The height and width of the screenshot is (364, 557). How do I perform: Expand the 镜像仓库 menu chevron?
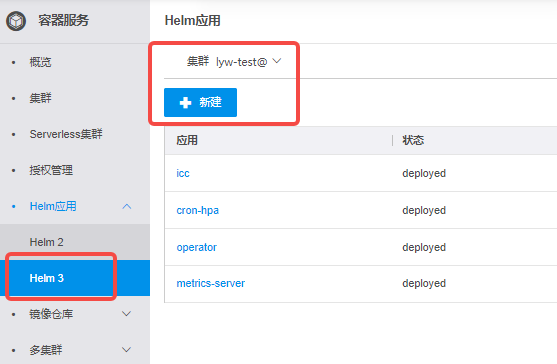(x=127, y=314)
